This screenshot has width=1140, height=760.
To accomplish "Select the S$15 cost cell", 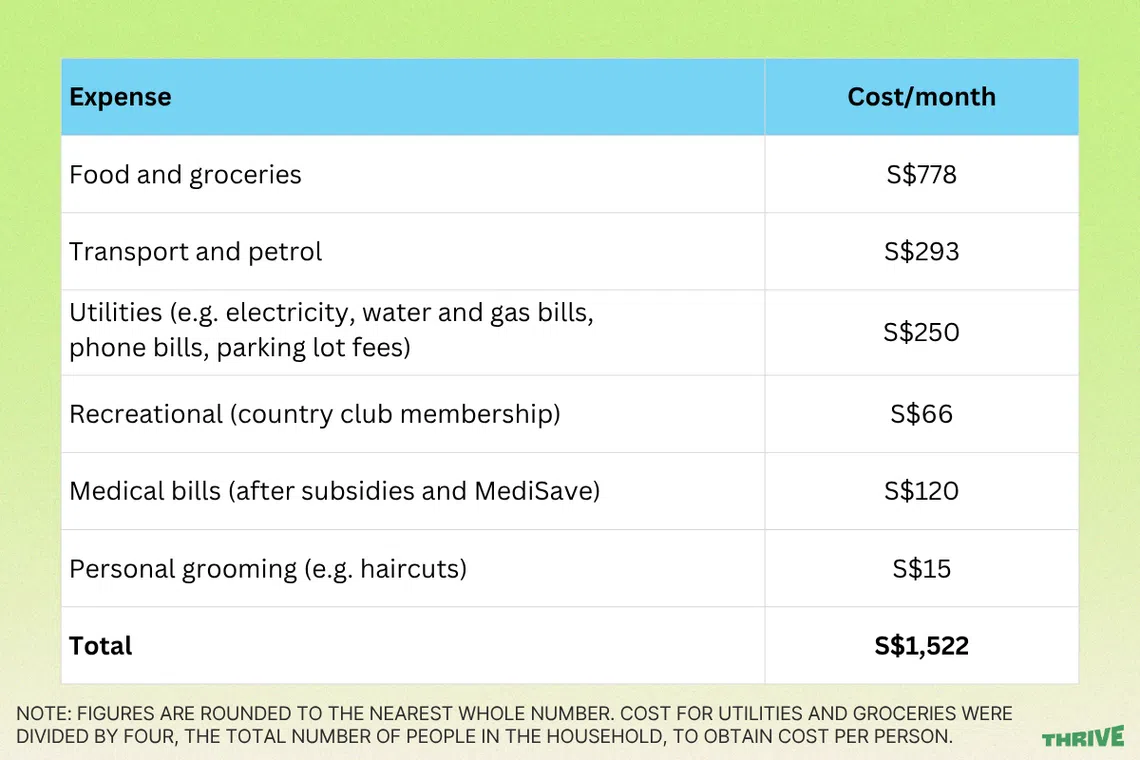I will click(921, 569).
